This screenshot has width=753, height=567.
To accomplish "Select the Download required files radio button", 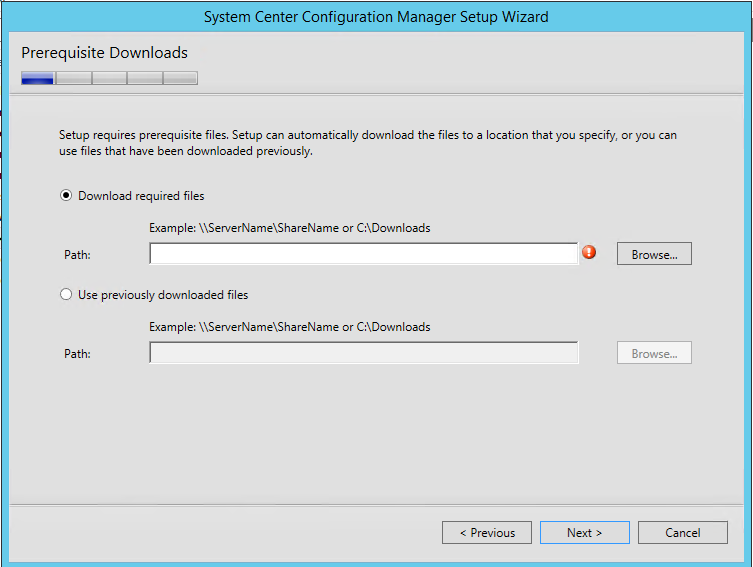I will click(66, 195).
